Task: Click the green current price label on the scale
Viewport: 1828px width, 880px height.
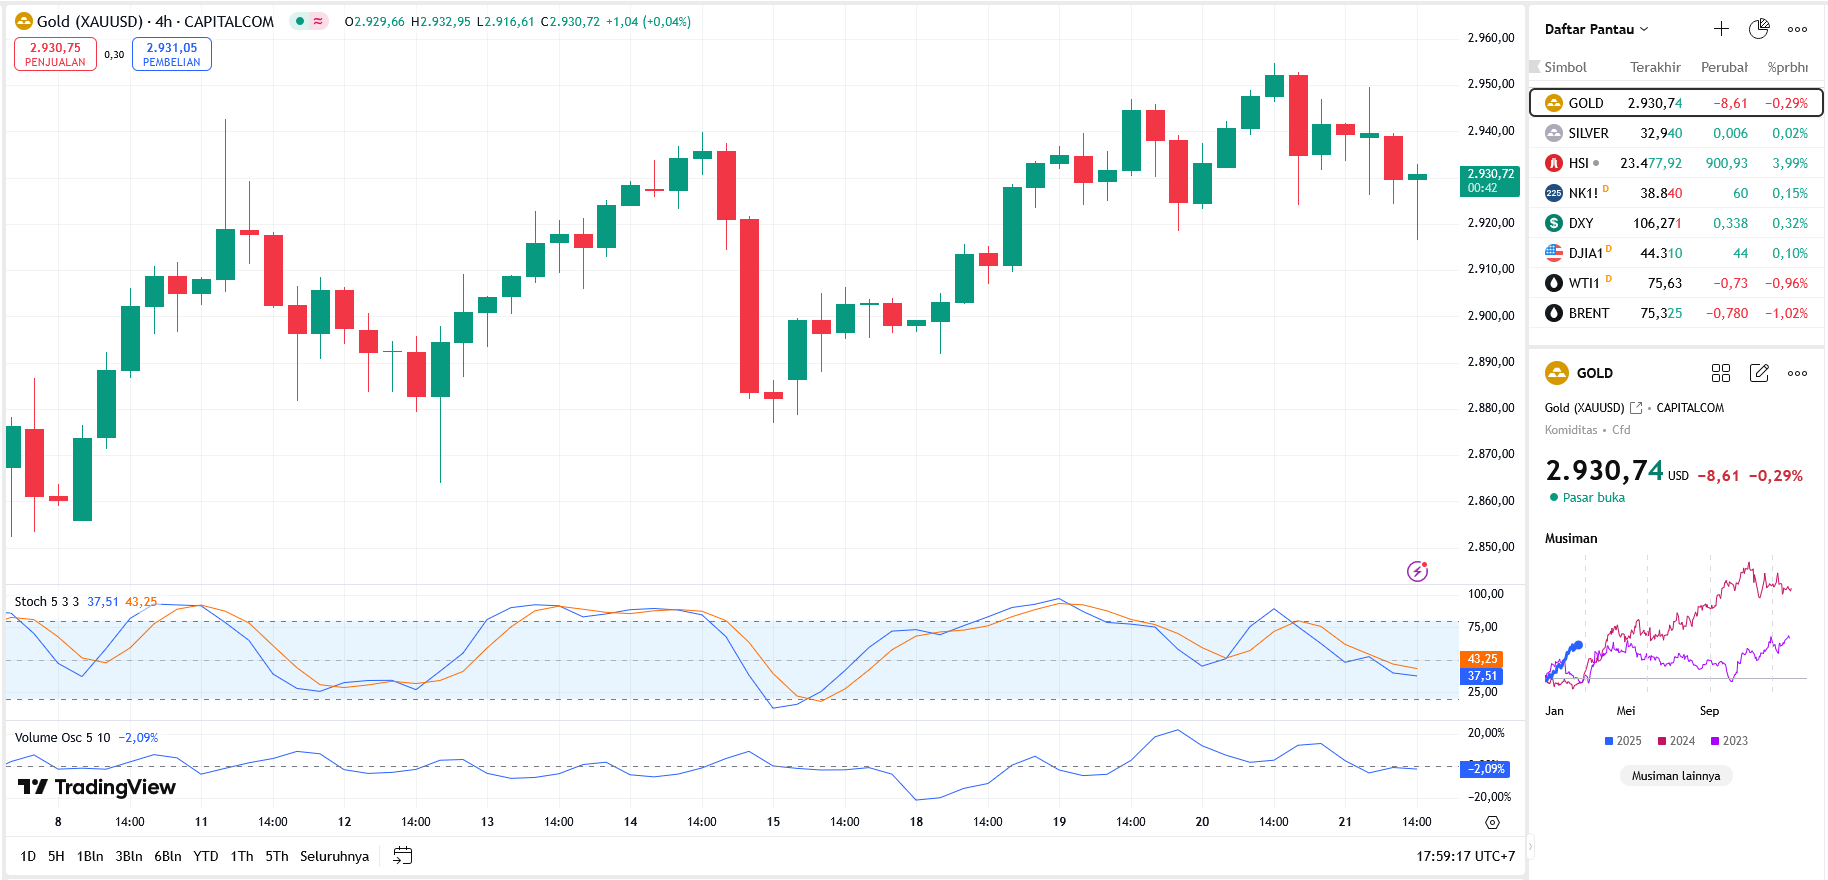Action: 1489,181
